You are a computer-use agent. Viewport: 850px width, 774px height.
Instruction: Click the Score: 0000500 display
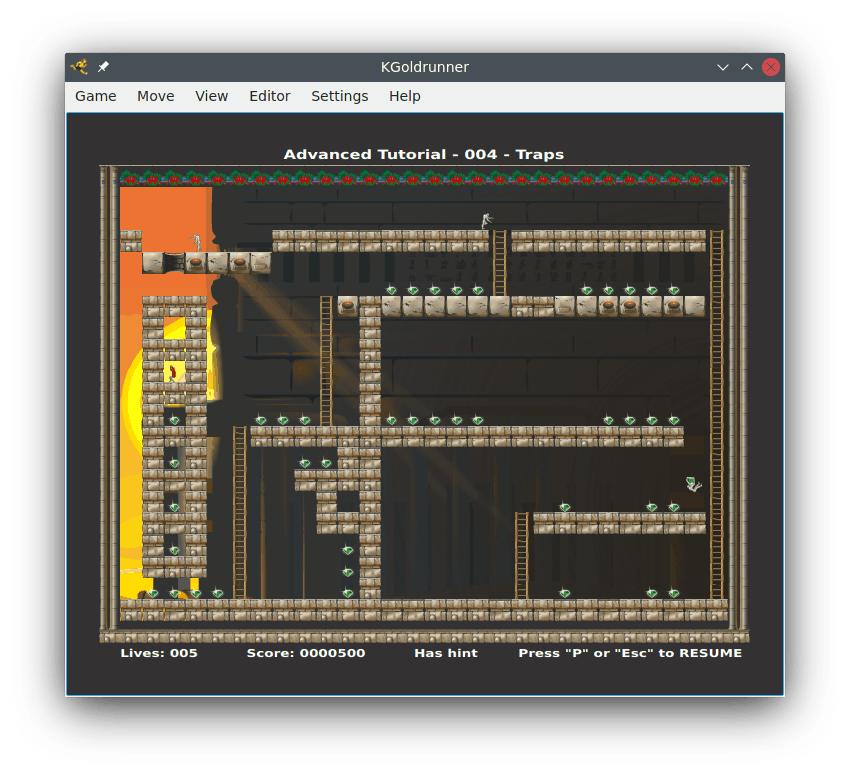click(306, 652)
